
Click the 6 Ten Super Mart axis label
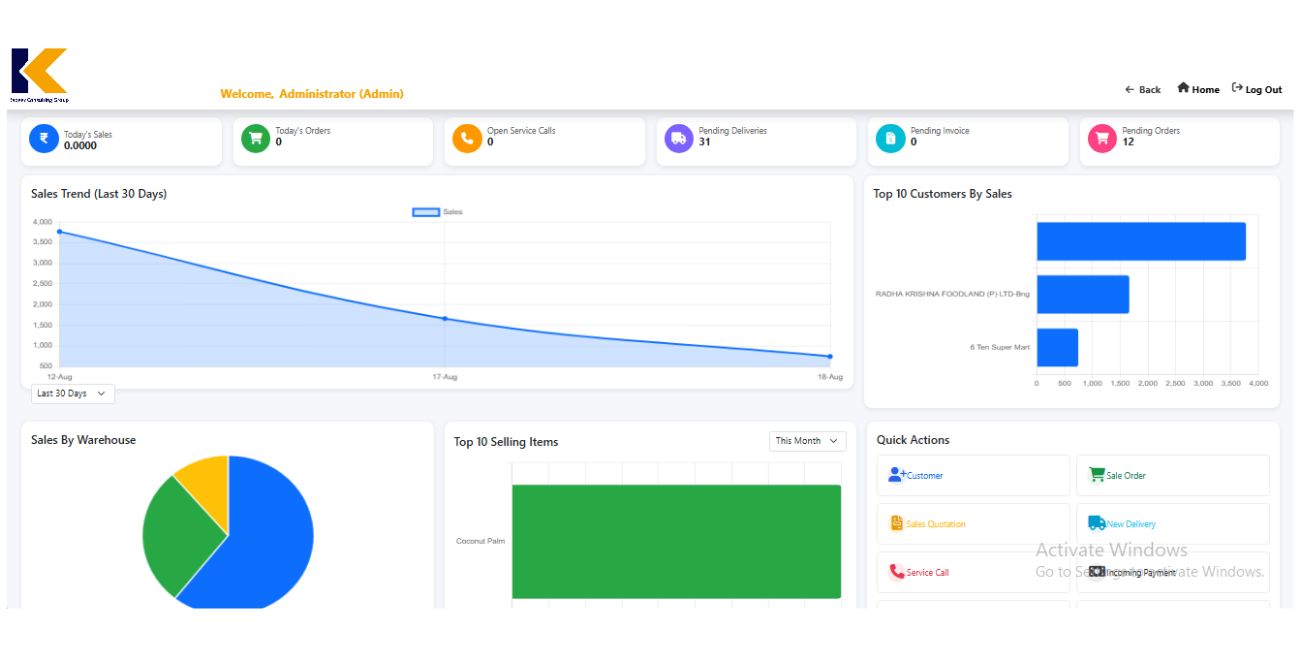point(1000,347)
